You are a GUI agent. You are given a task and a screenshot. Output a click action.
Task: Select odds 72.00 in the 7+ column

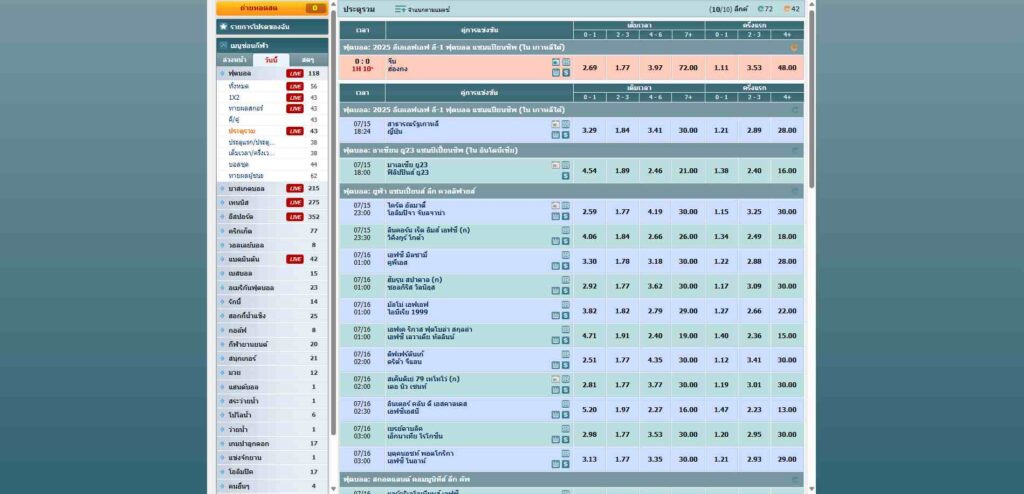point(688,68)
